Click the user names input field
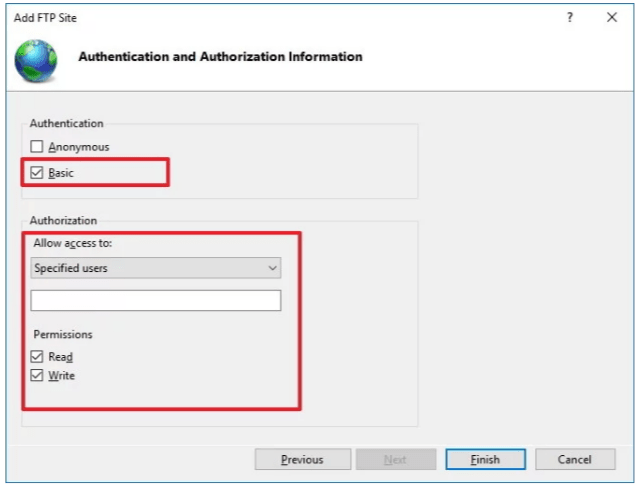638x485 pixels. 155,300
